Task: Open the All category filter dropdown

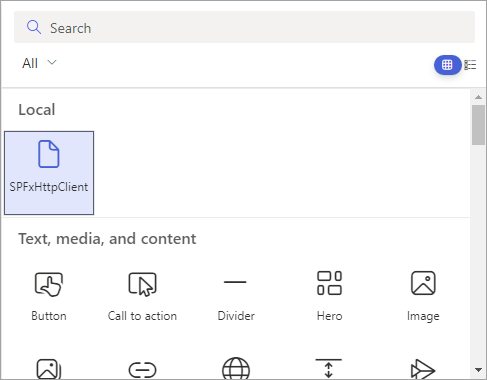Action: pos(39,63)
